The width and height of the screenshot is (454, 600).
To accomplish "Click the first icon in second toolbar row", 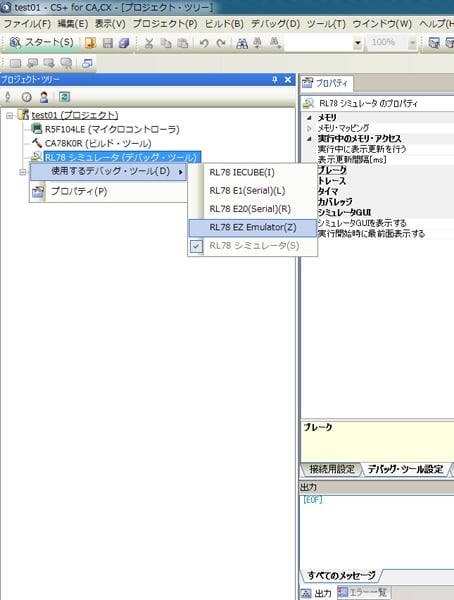I will tap(15, 63).
